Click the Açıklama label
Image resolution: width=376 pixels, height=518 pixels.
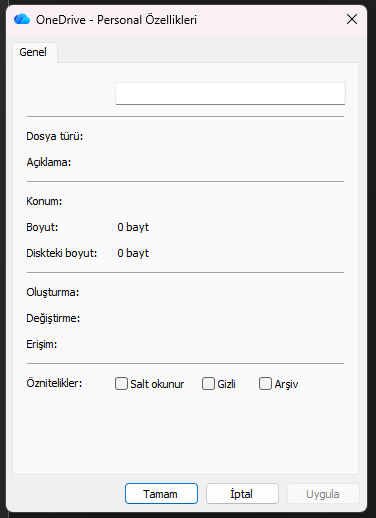(x=49, y=162)
